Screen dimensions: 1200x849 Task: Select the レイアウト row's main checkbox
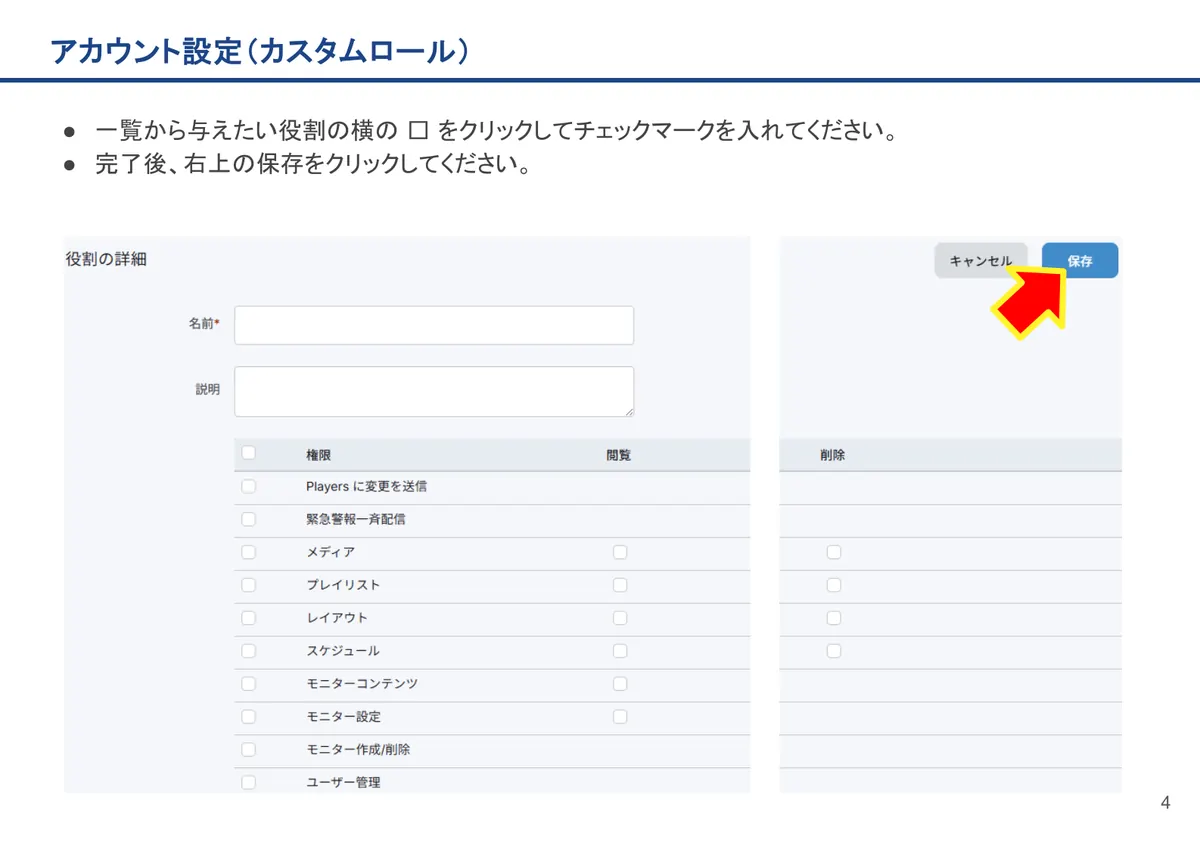248,618
